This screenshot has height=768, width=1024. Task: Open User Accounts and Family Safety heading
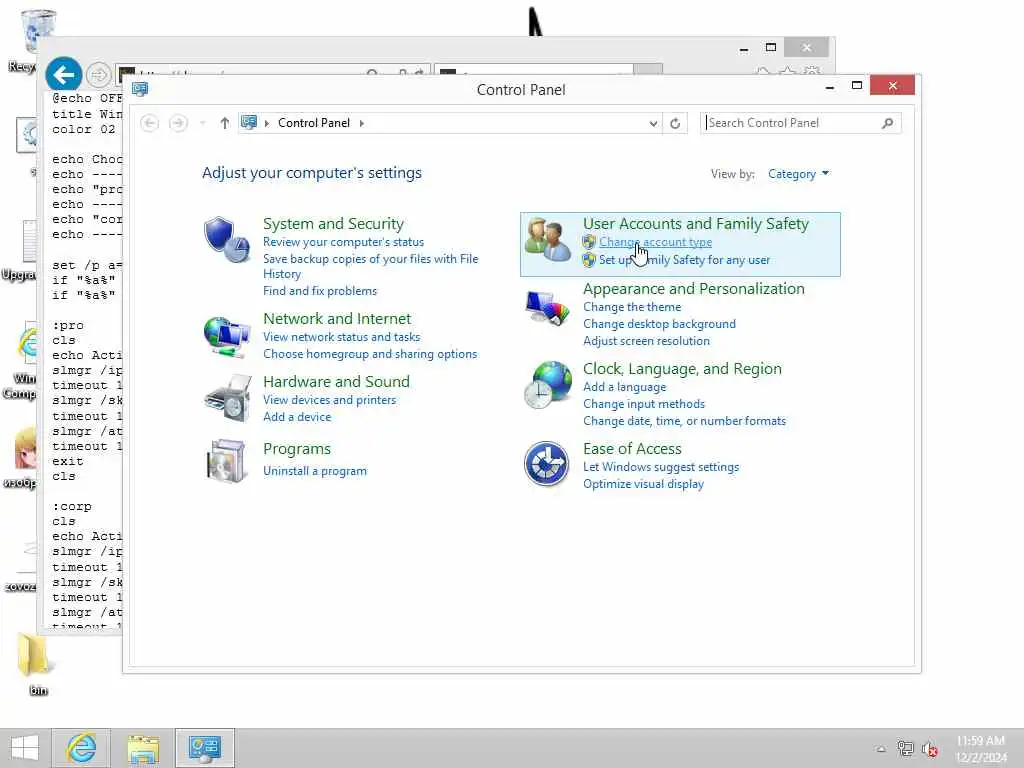(x=696, y=223)
